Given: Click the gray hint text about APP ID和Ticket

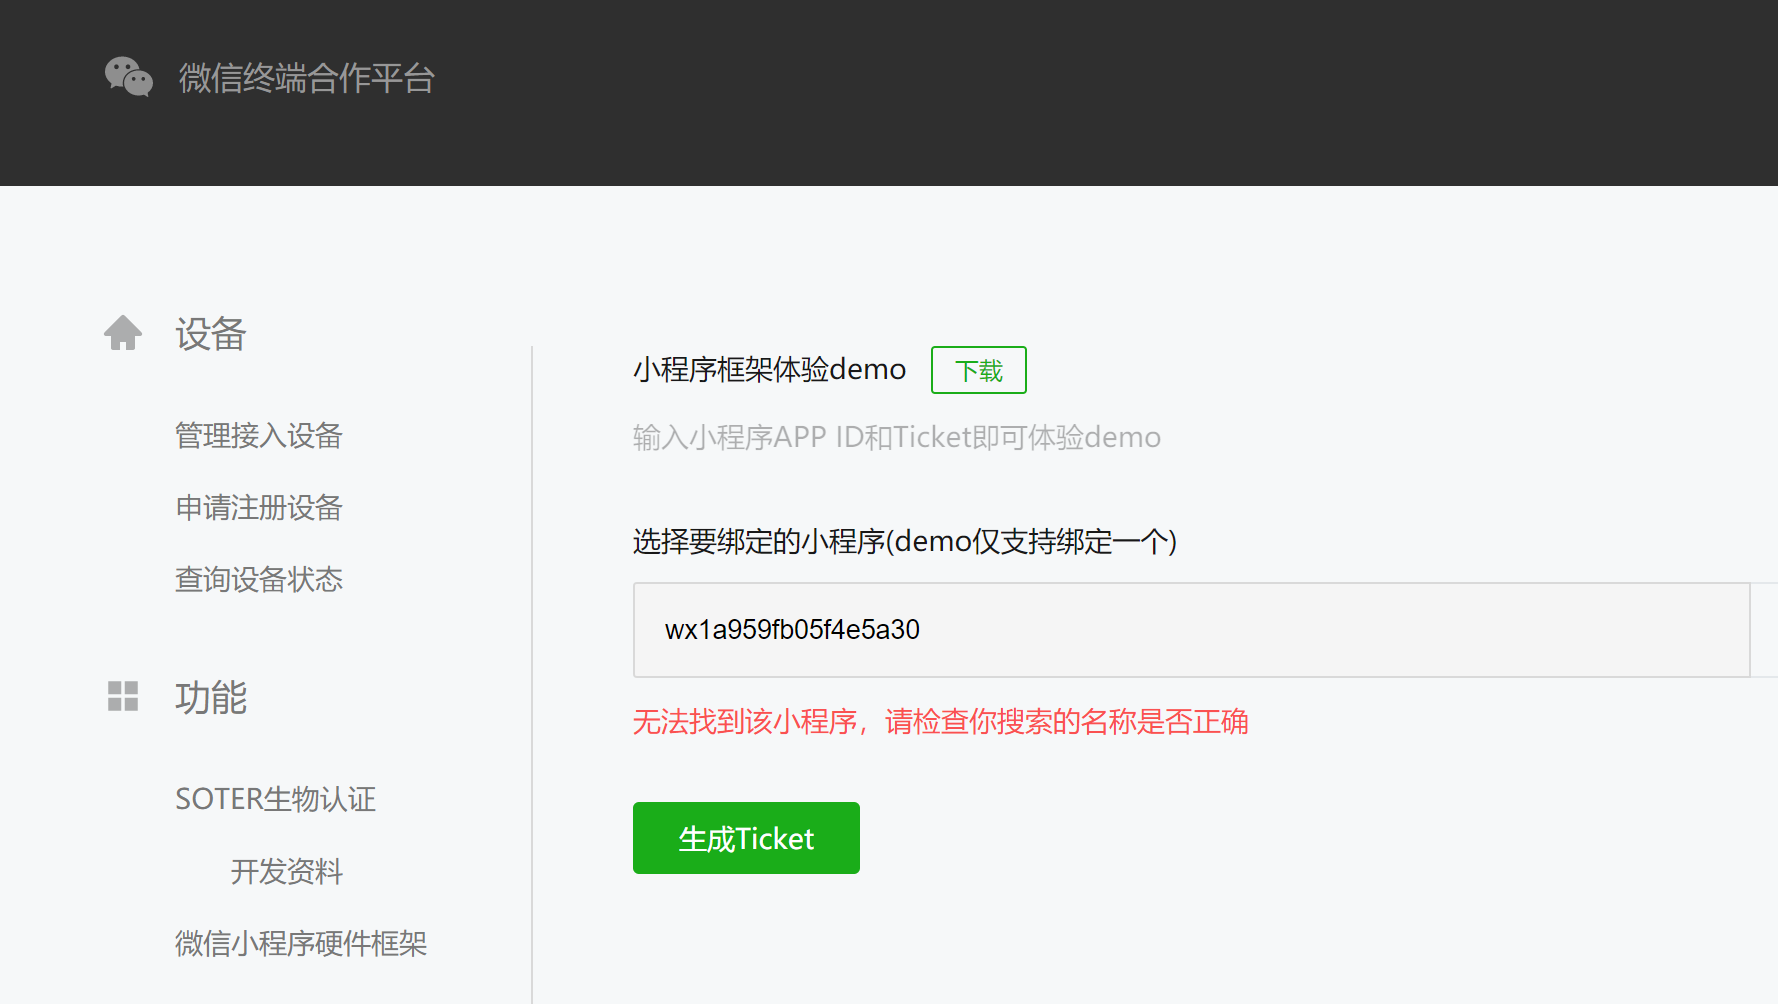Looking at the screenshot, I should (896, 438).
